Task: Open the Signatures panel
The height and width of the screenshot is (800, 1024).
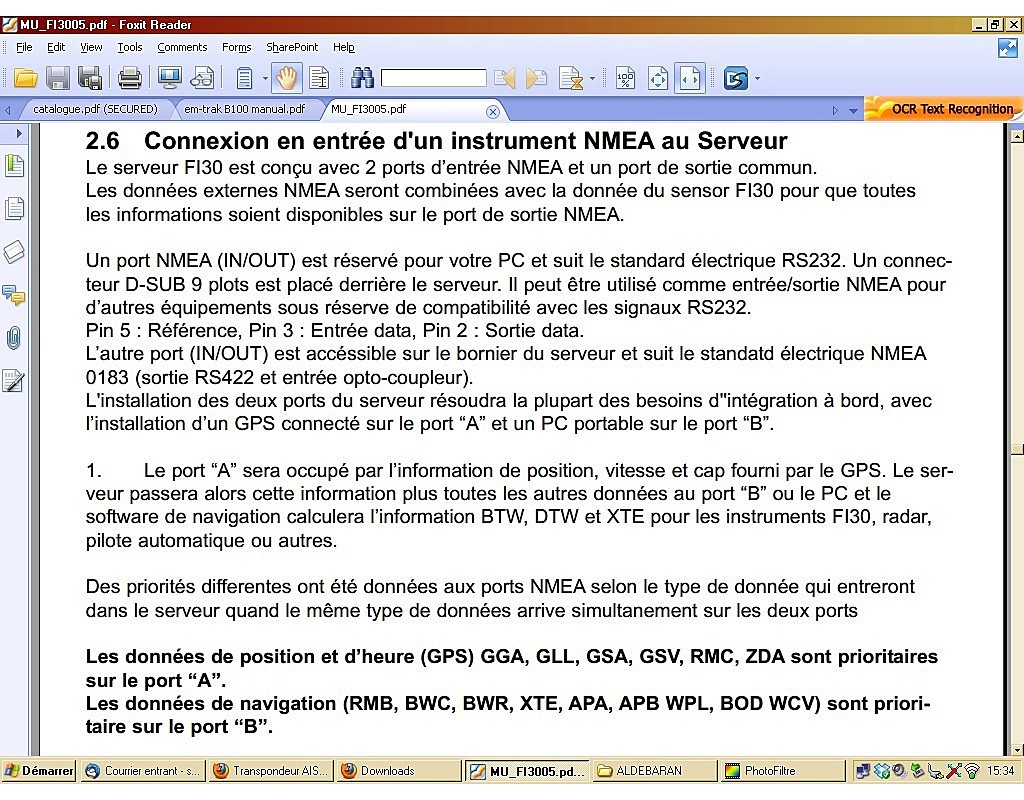Action: (14, 381)
